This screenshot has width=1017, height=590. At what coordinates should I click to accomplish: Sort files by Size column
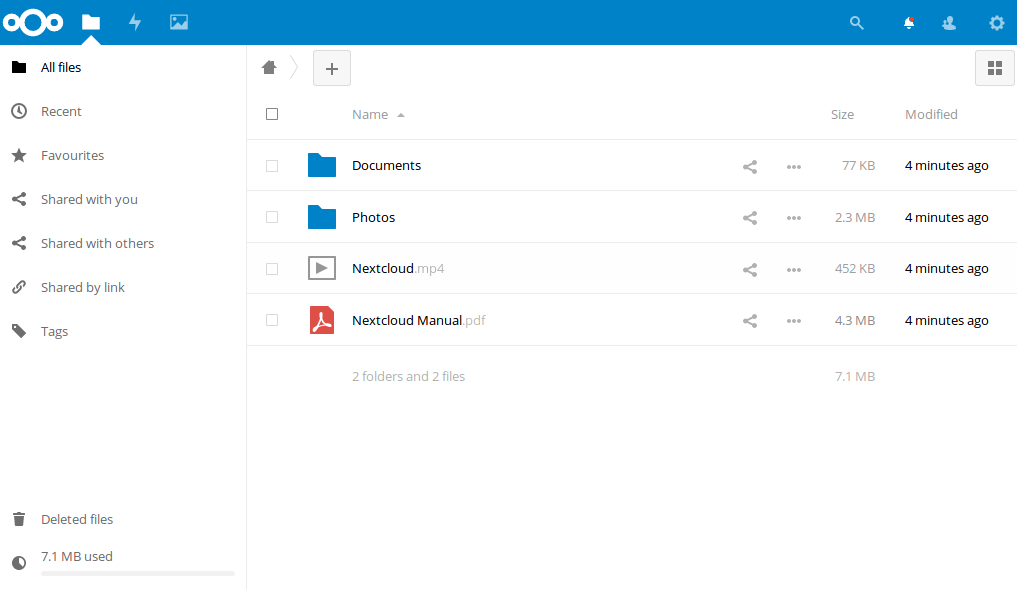(x=842, y=115)
